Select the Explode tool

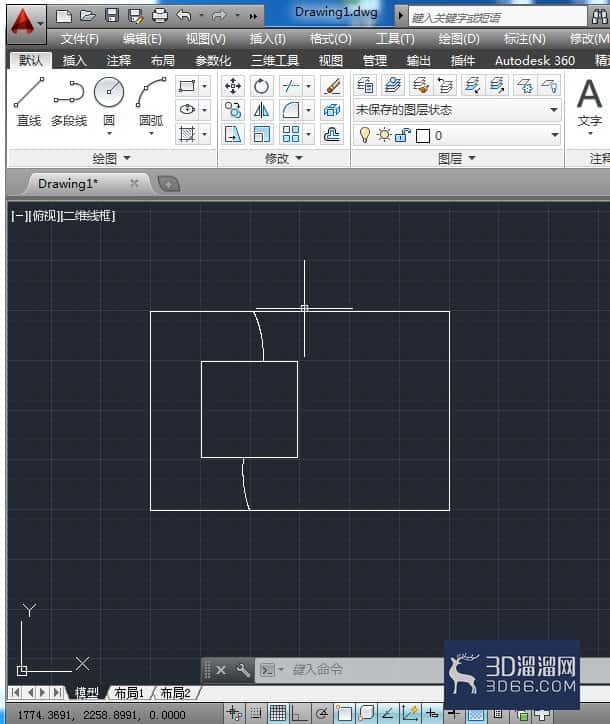[332, 110]
